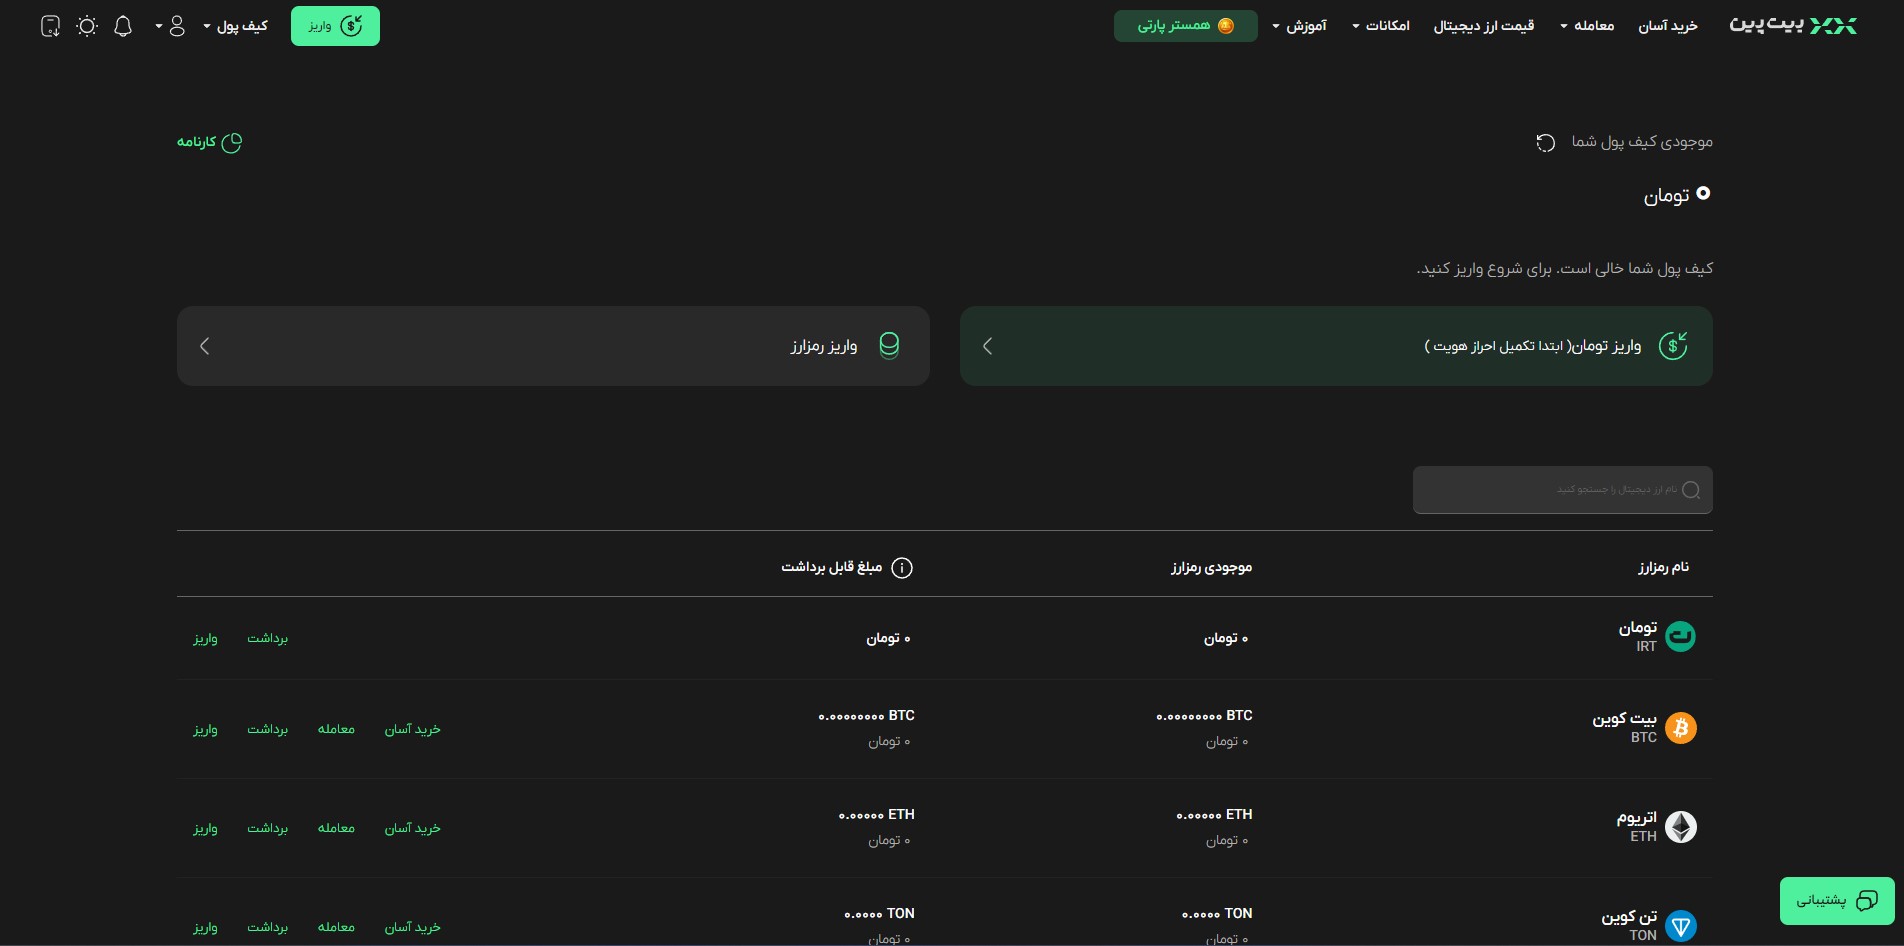Click واریز in the BTC row

point(205,729)
